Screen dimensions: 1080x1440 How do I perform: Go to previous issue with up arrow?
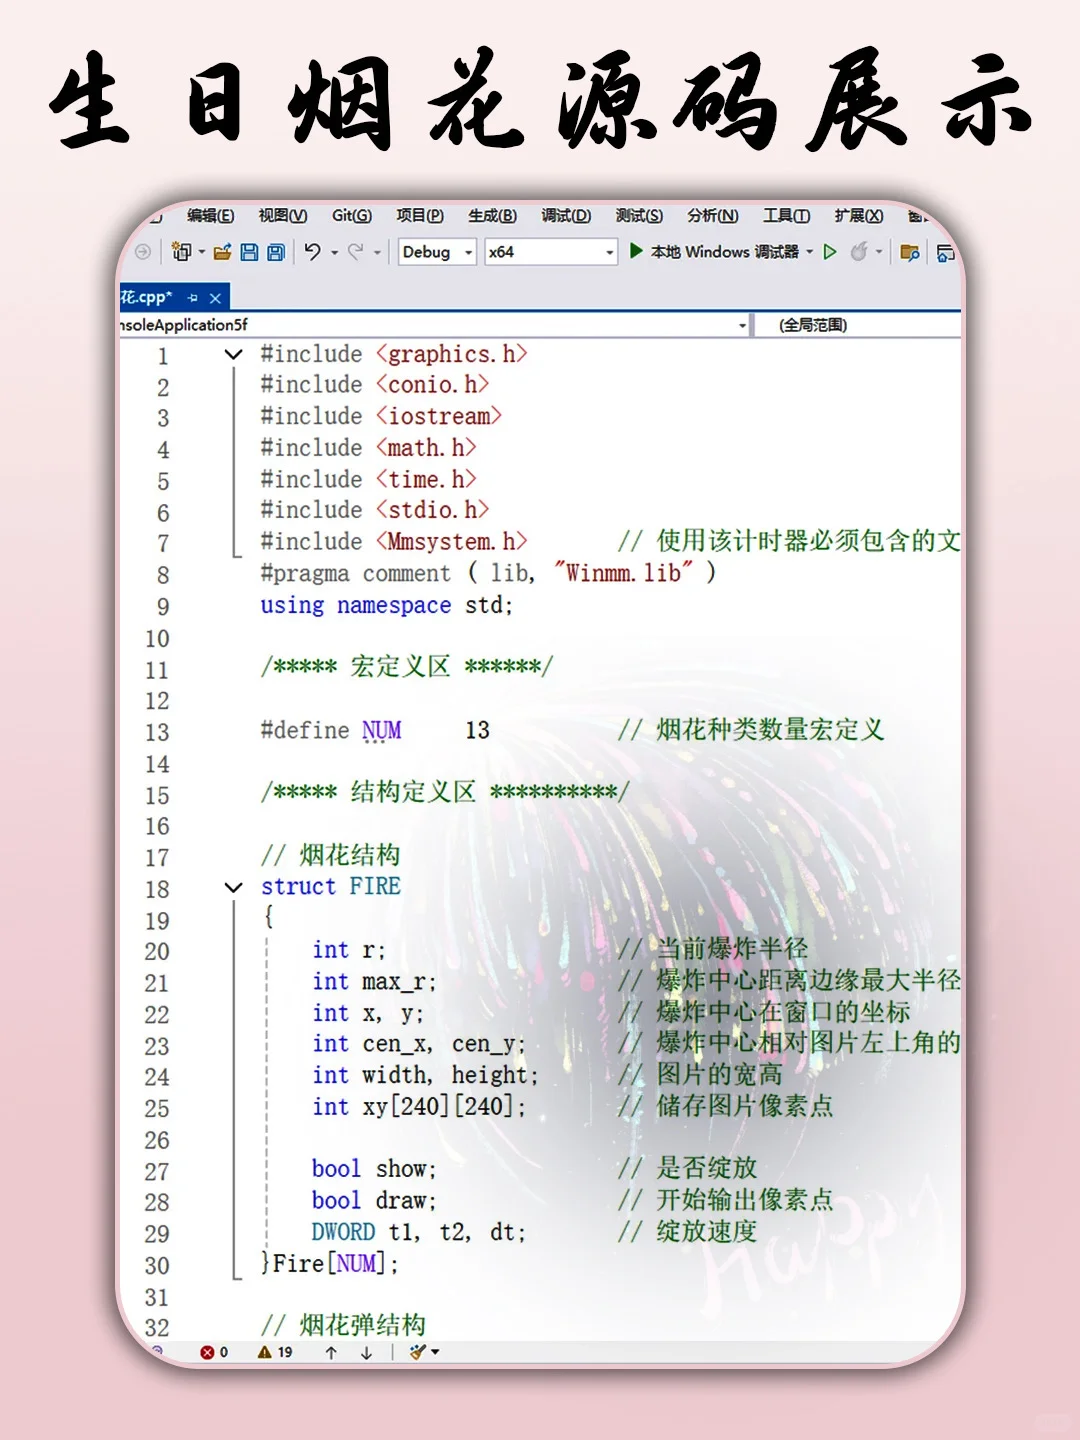331,1353
